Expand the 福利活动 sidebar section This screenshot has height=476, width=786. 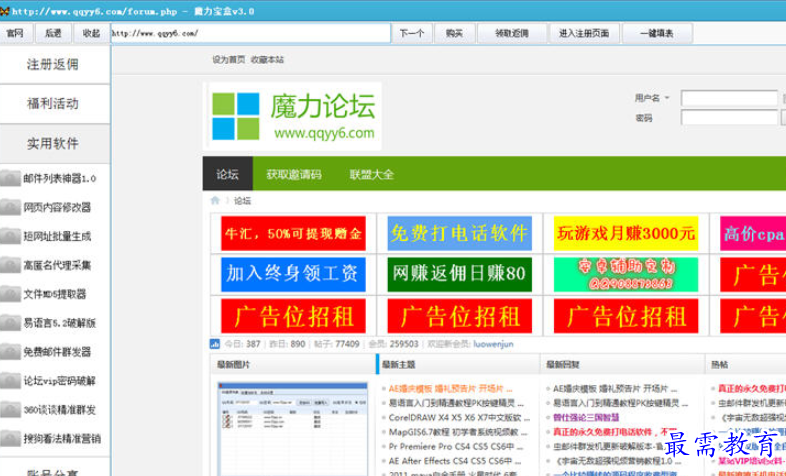[x=53, y=103]
